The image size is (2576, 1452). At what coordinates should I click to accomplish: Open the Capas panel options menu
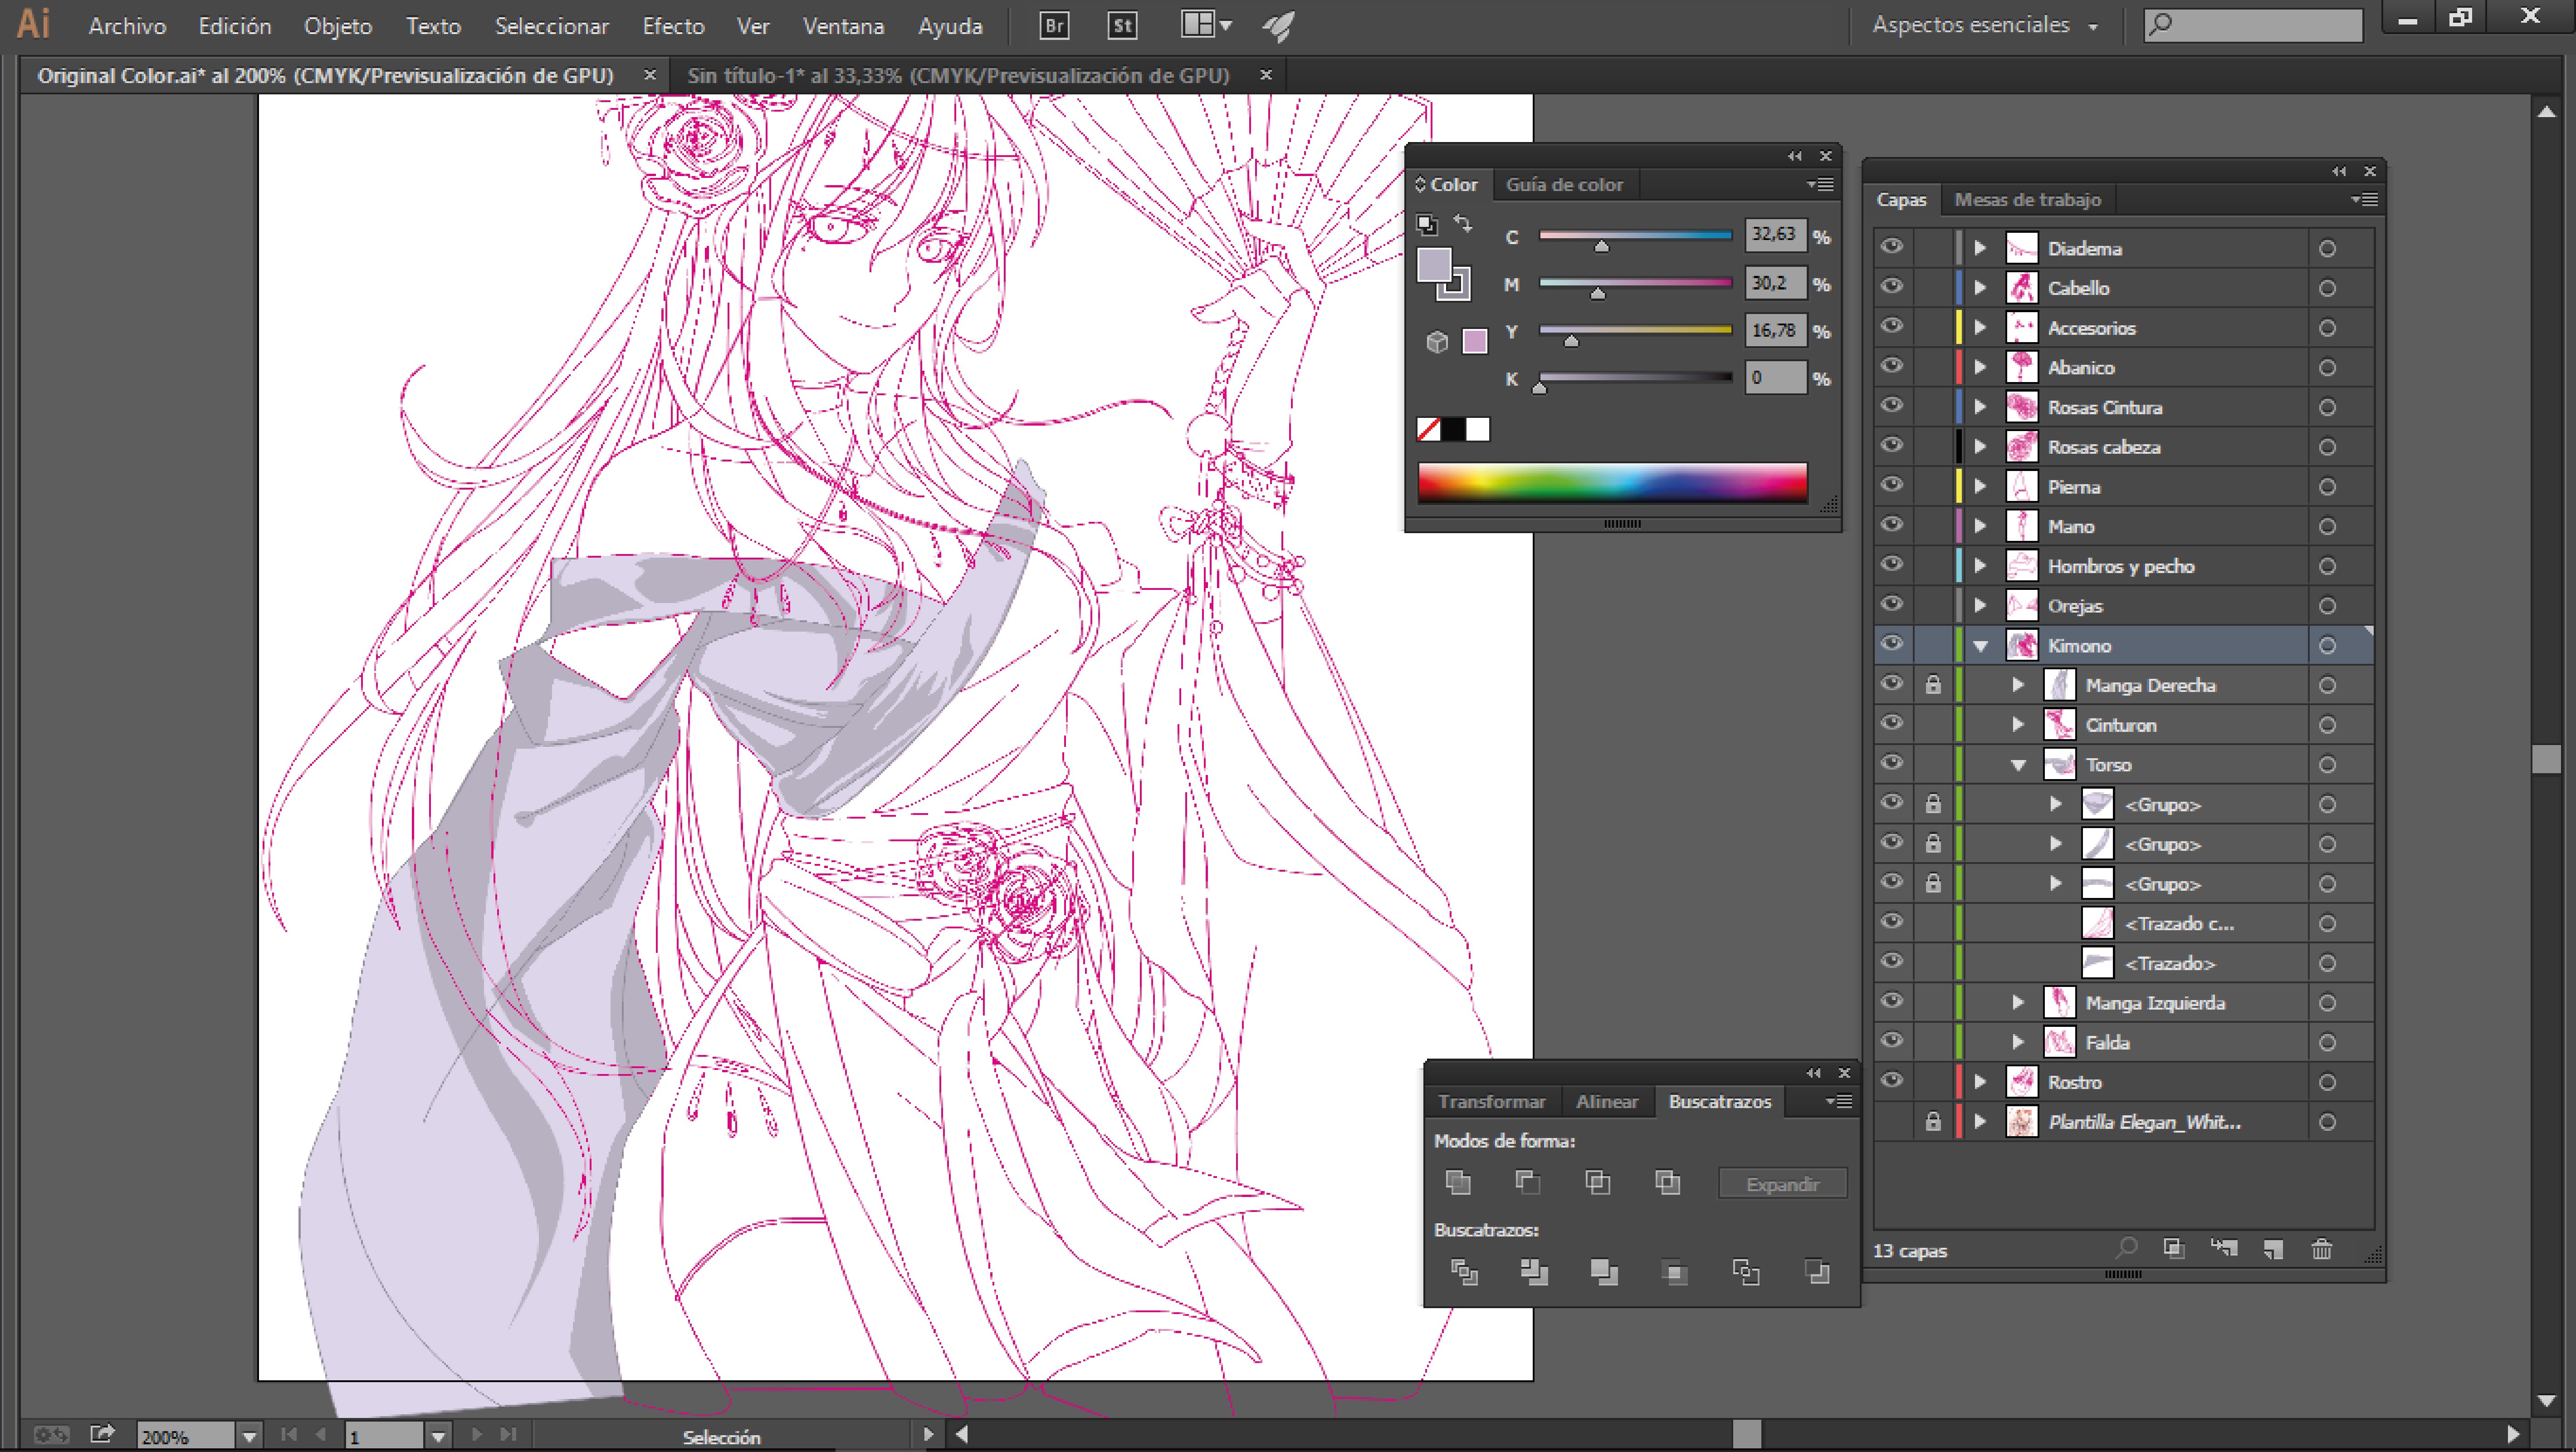[x=2365, y=200]
